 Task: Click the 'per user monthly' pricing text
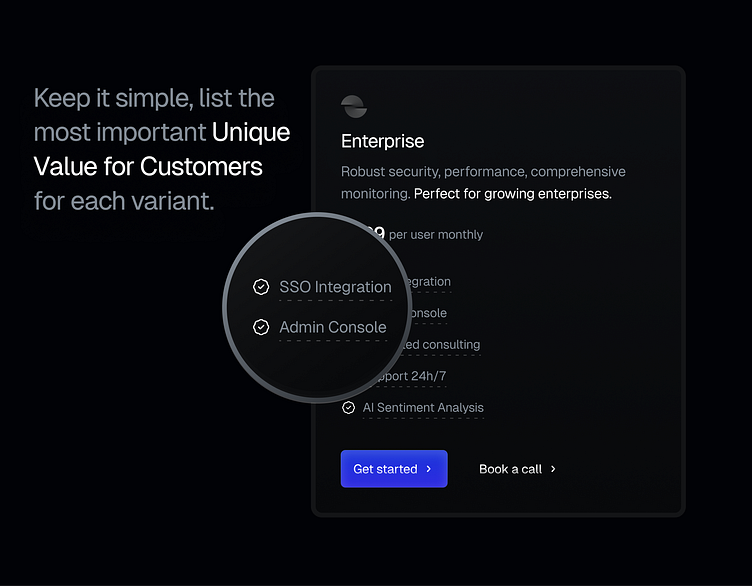pyautogui.click(x=435, y=235)
